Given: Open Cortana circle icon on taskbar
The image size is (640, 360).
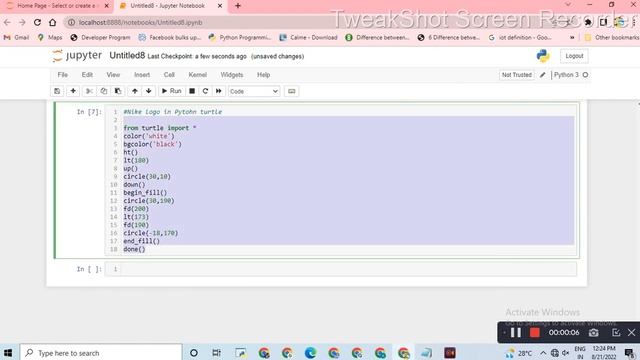Looking at the screenshot, I should (x=194, y=353).
